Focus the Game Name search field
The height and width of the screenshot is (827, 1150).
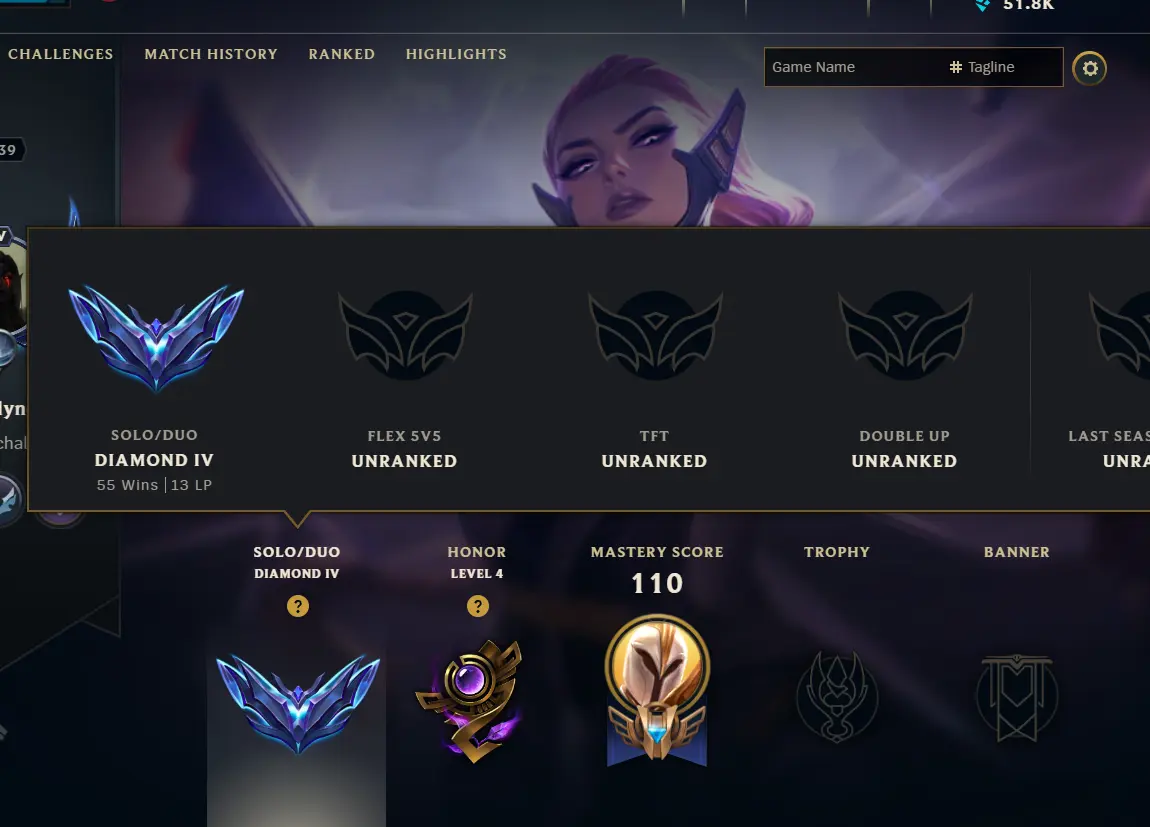tap(854, 67)
